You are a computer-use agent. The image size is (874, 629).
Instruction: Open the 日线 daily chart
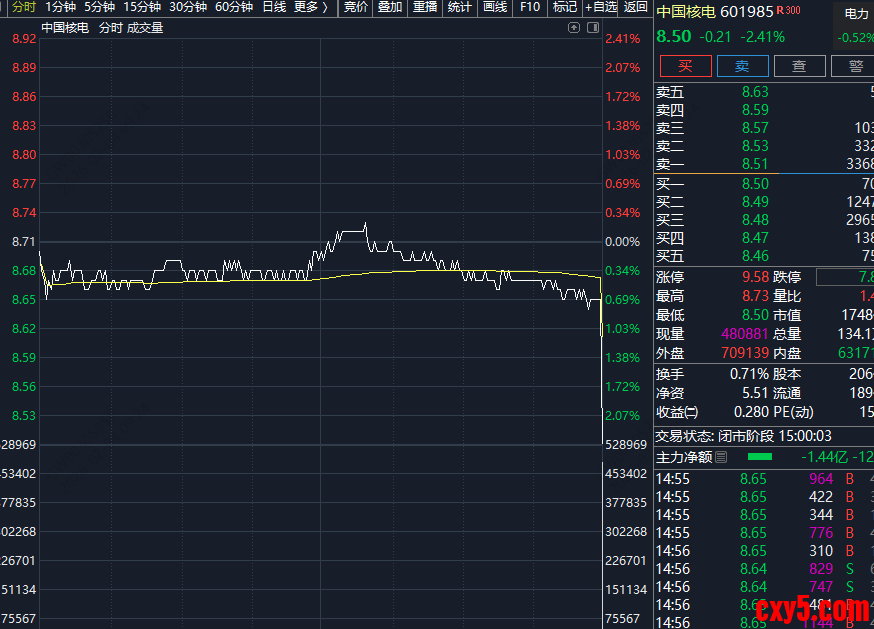coord(274,7)
